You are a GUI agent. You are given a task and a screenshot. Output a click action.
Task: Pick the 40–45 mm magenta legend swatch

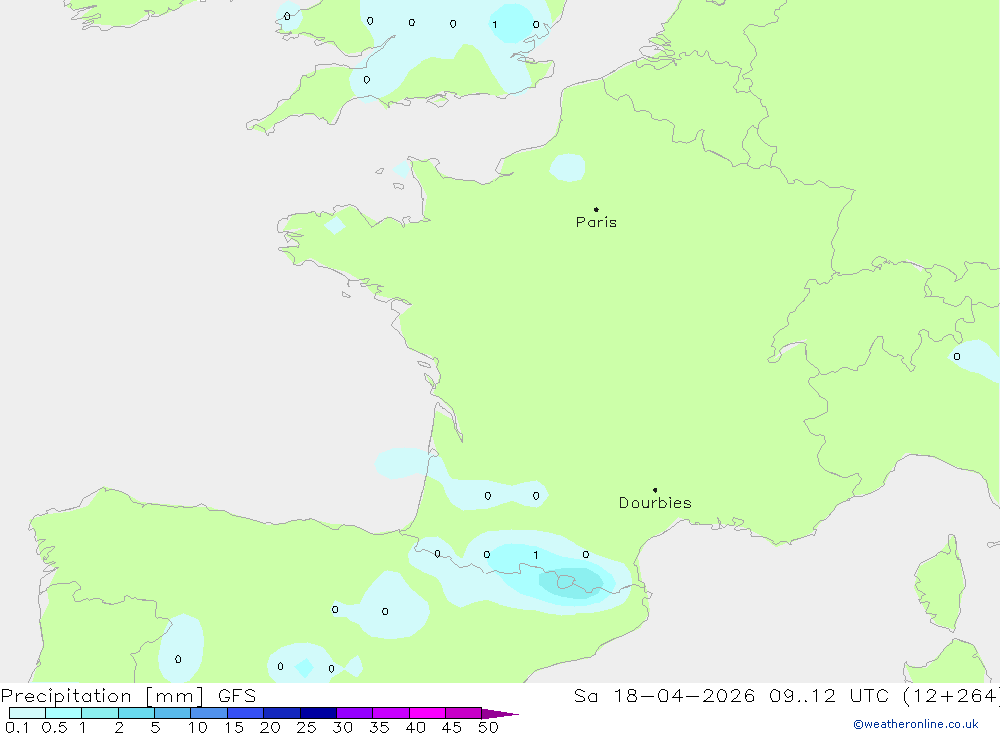(x=427, y=713)
